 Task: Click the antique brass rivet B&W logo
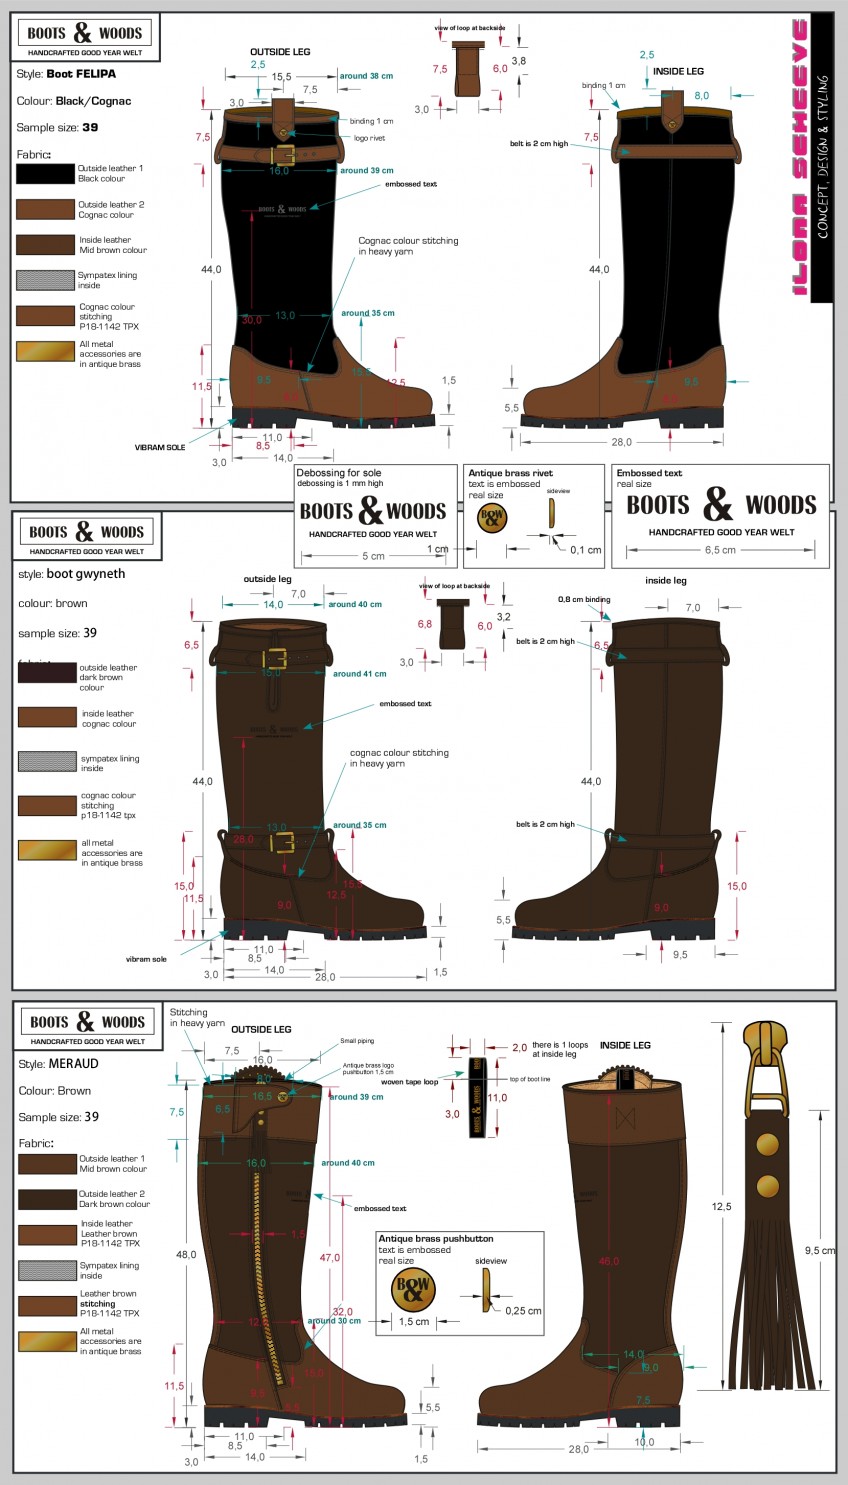click(492, 517)
